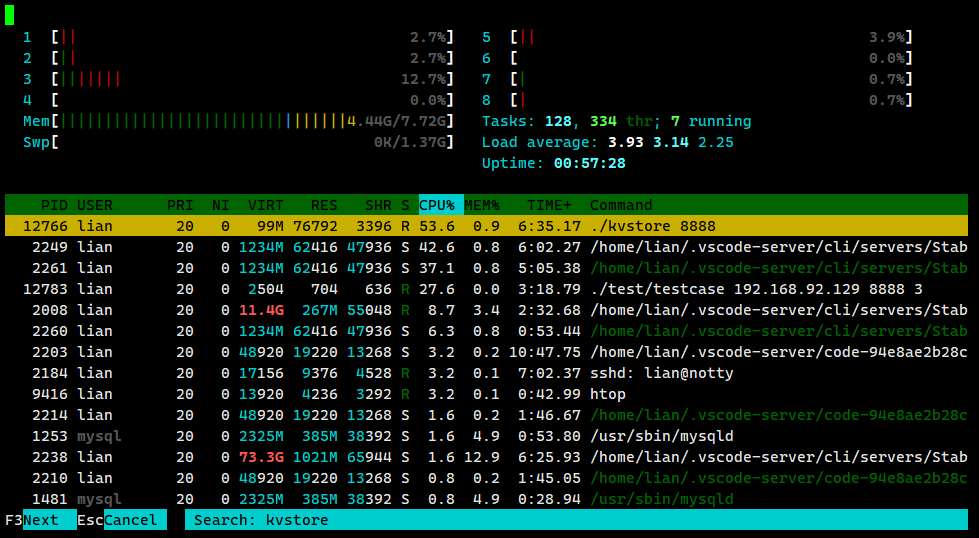The height and width of the screenshot is (538, 979).
Task: Sort processes by PID column
Action: click(x=54, y=205)
